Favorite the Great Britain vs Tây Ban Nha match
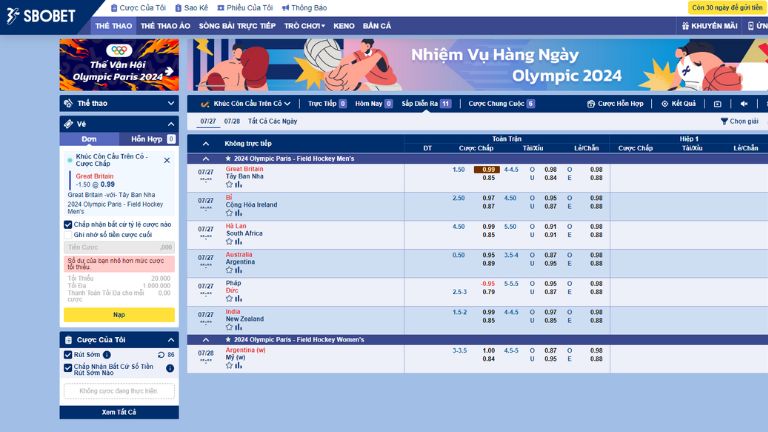The height and width of the screenshot is (432, 768). coord(229,185)
